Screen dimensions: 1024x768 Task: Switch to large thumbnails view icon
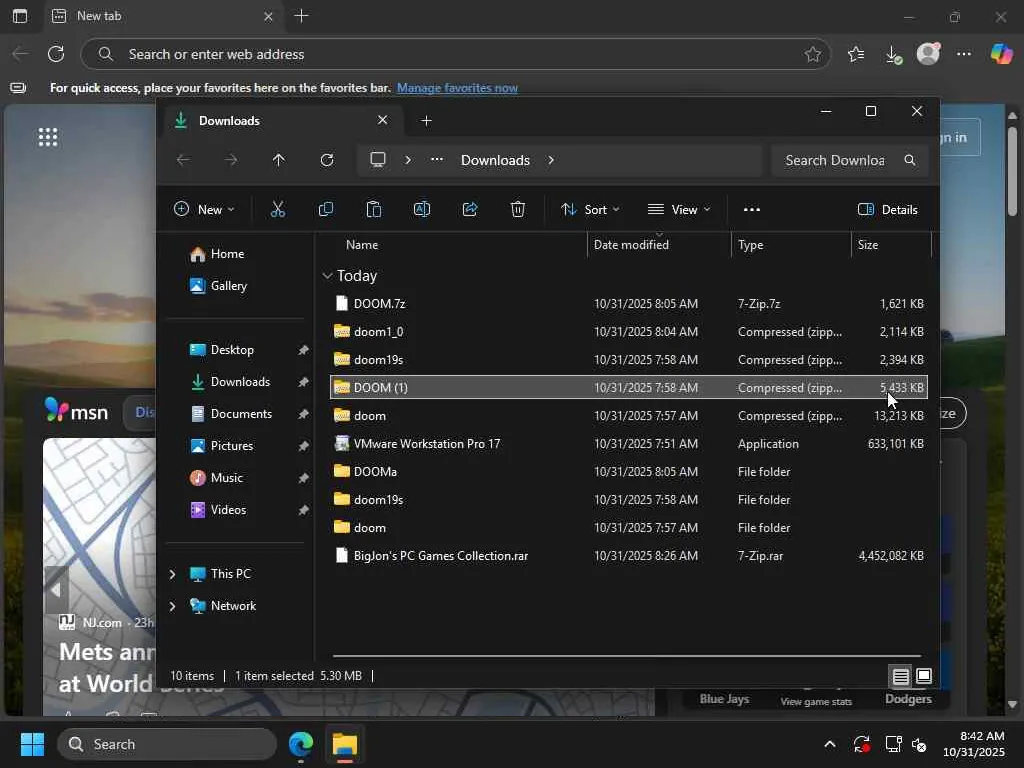[924, 676]
